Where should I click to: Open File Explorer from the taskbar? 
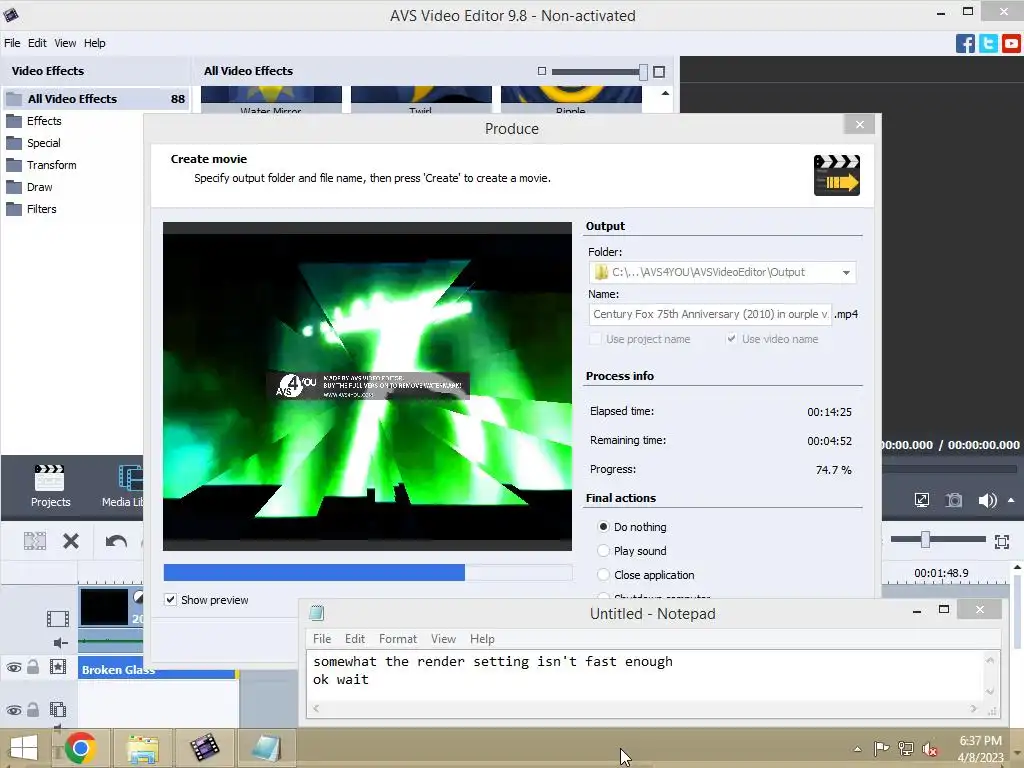(142, 748)
